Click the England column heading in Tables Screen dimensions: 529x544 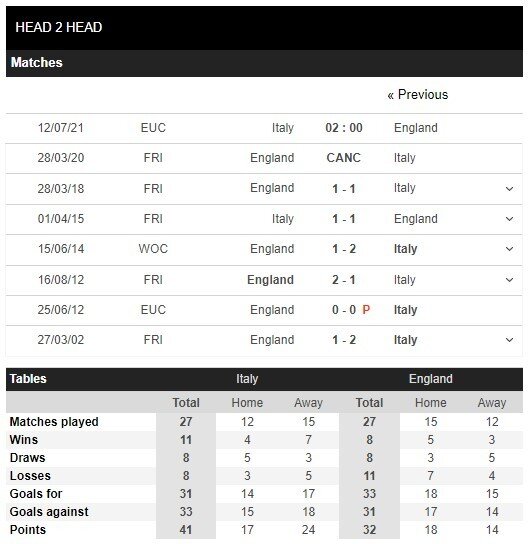(430, 379)
